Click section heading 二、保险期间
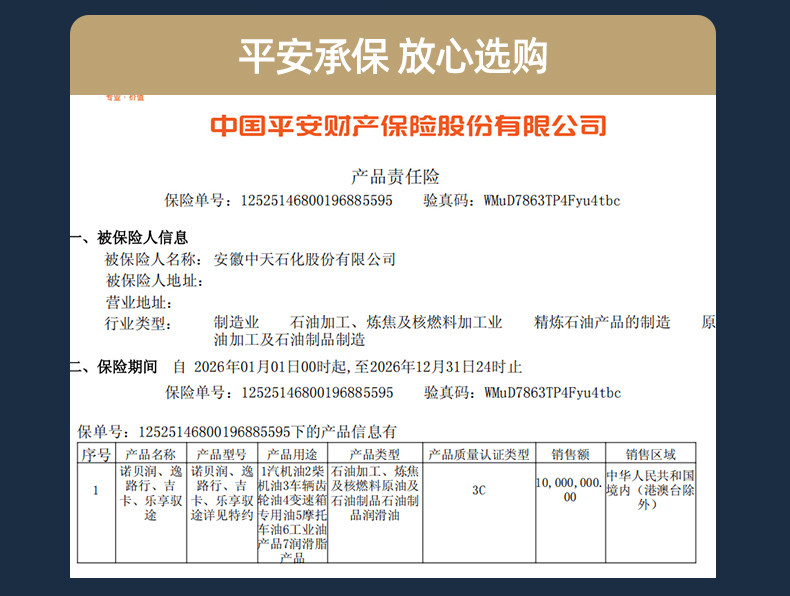This screenshot has height=596, width=790. (x=114, y=367)
